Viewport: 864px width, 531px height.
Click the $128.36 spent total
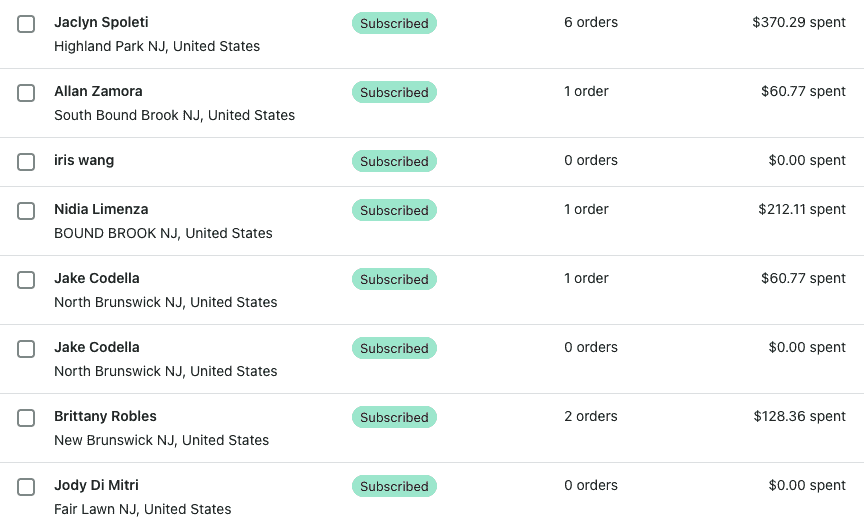tap(800, 416)
